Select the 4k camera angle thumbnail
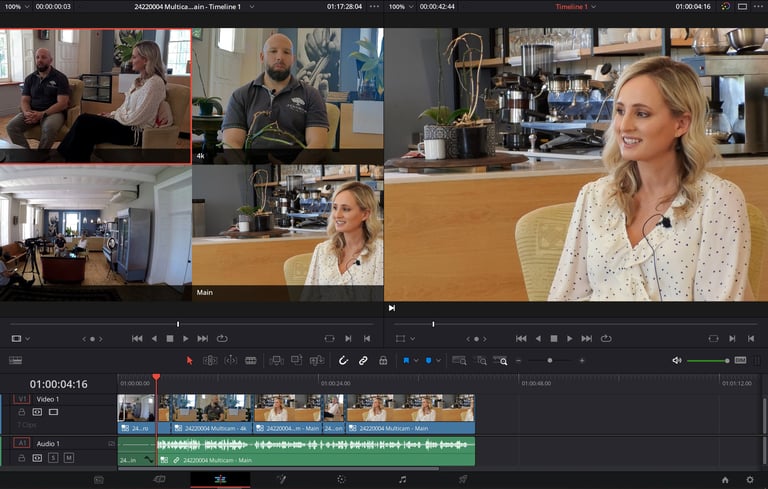Viewport: 768px width, 489px height. (x=288, y=96)
